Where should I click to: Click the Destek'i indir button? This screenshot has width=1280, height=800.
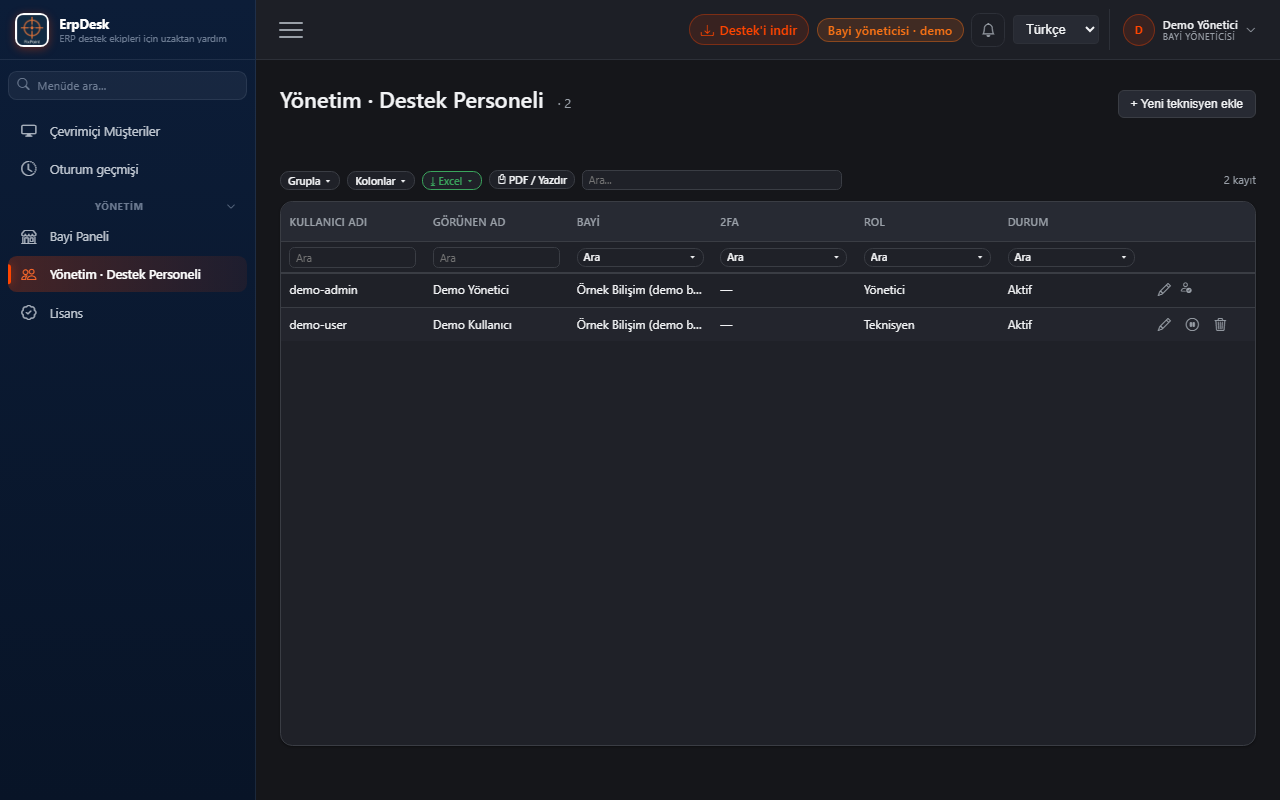[x=749, y=30]
